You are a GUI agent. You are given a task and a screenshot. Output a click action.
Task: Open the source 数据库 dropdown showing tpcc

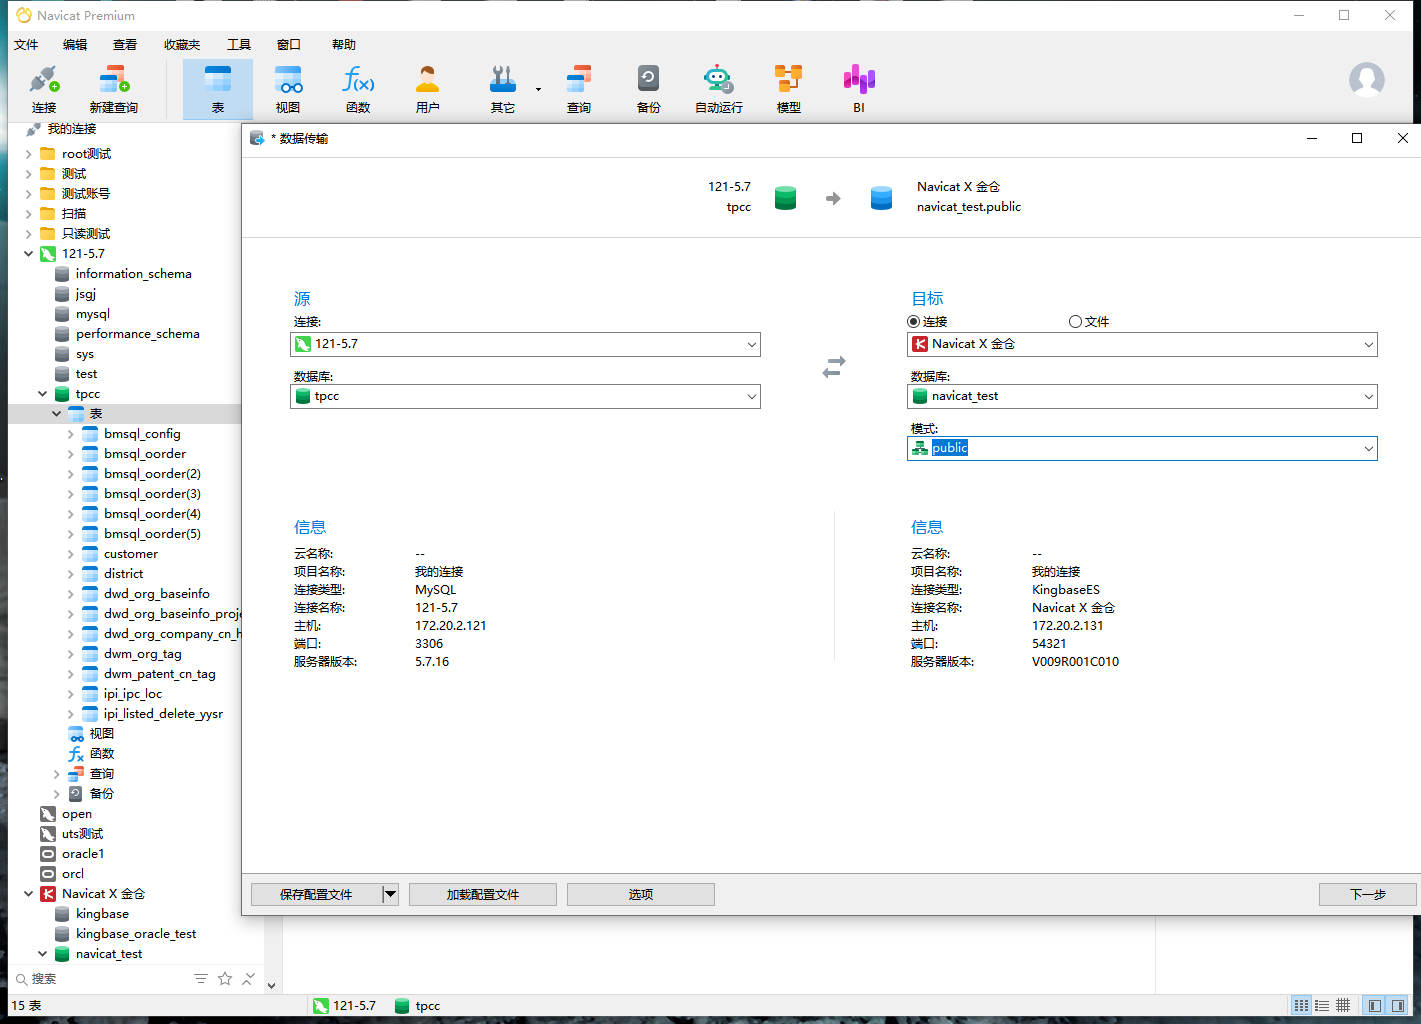525,396
